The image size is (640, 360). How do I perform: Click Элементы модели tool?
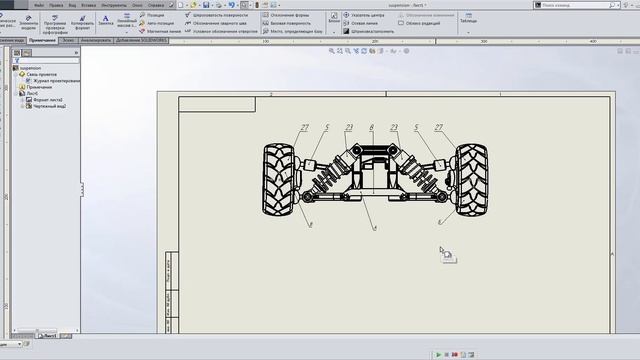(x=28, y=22)
